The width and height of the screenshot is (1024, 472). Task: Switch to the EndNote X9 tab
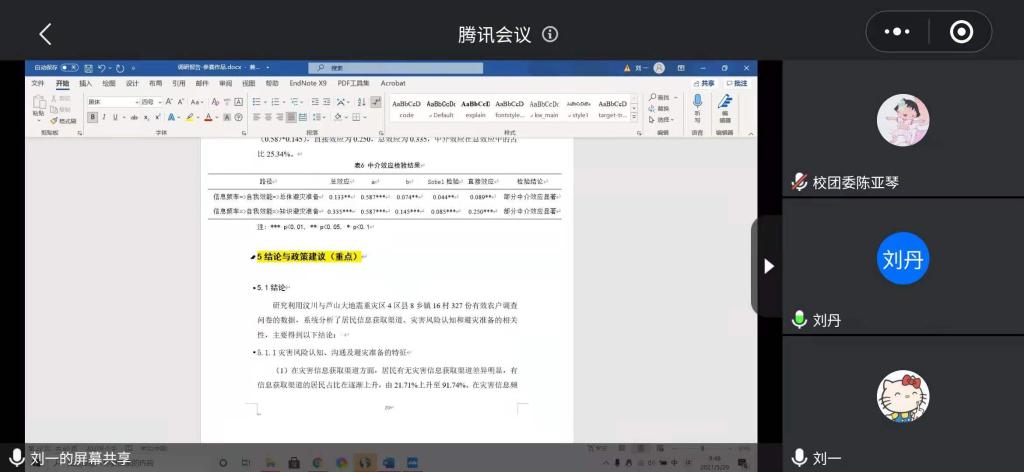308,84
